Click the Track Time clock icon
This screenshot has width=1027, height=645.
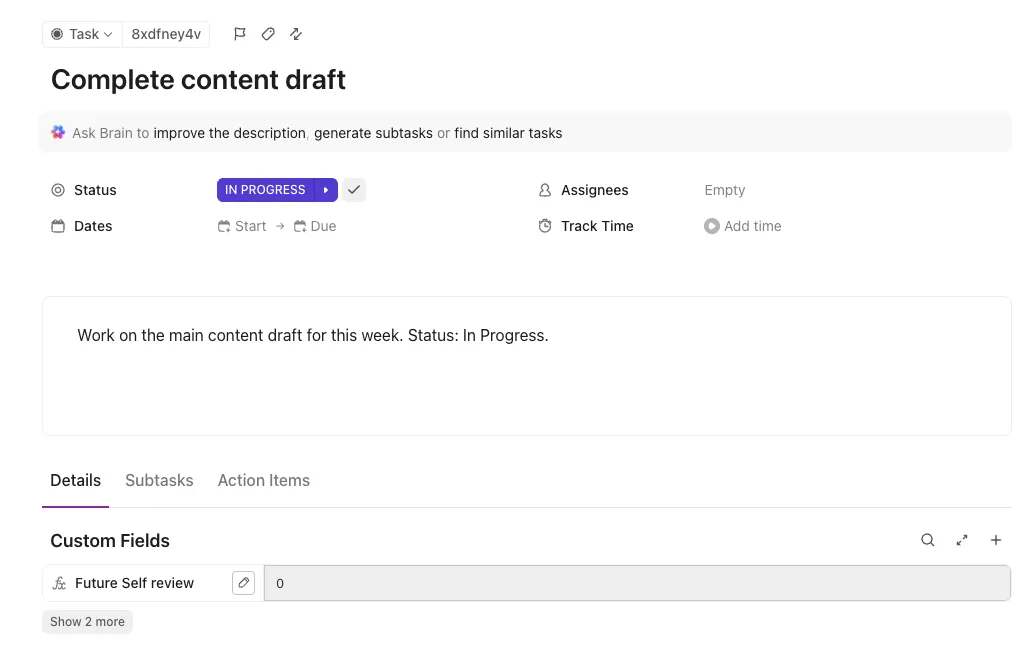click(545, 226)
